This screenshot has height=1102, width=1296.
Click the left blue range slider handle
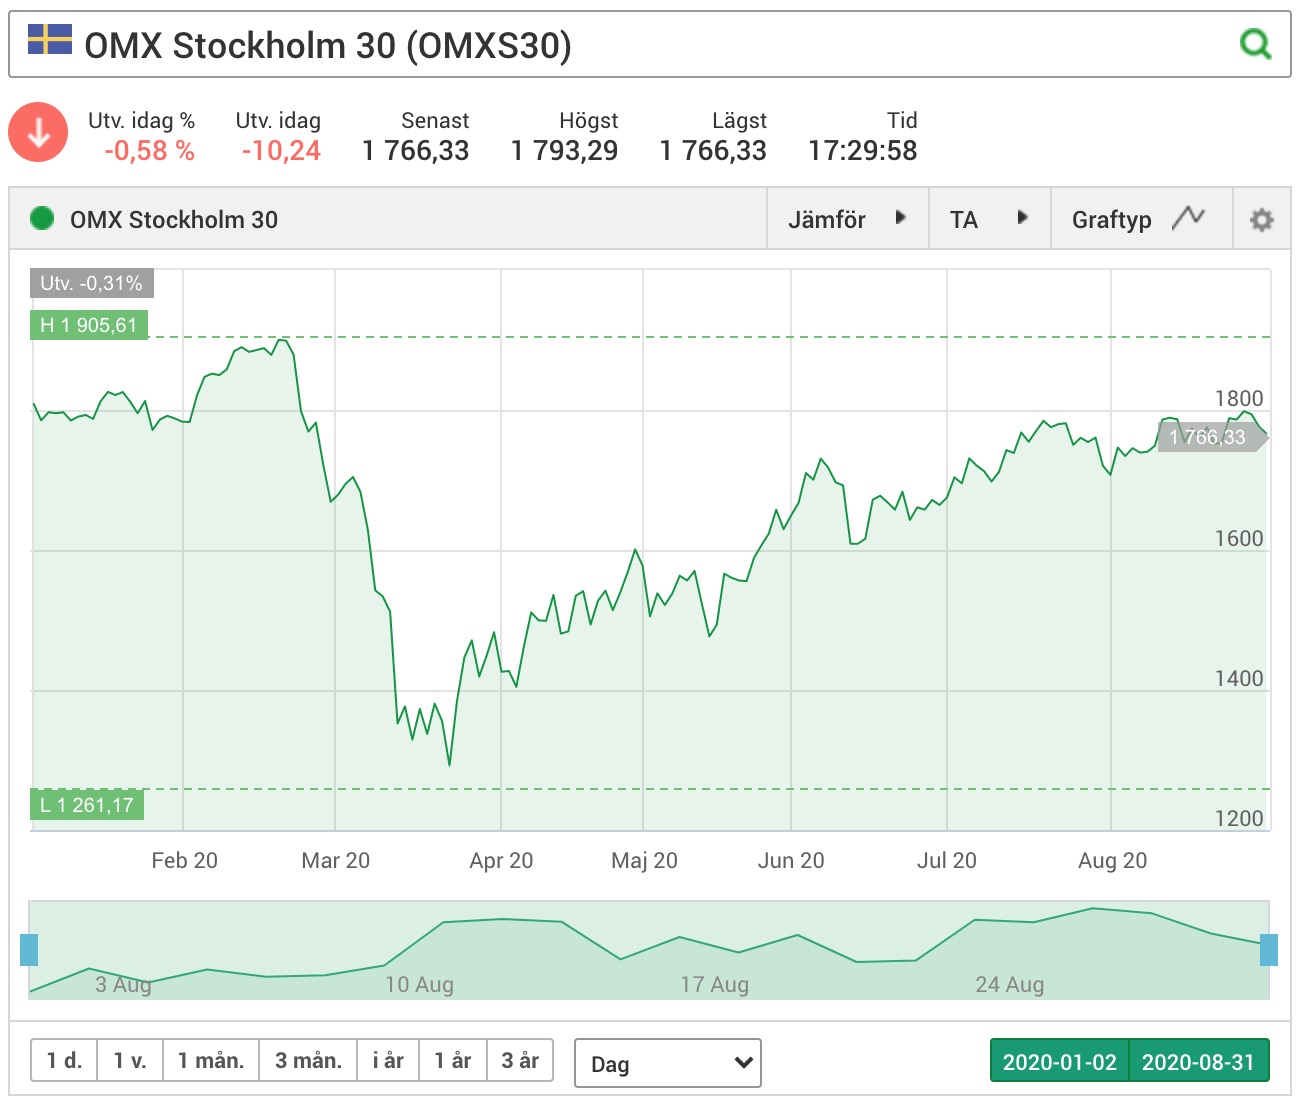point(29,950)
